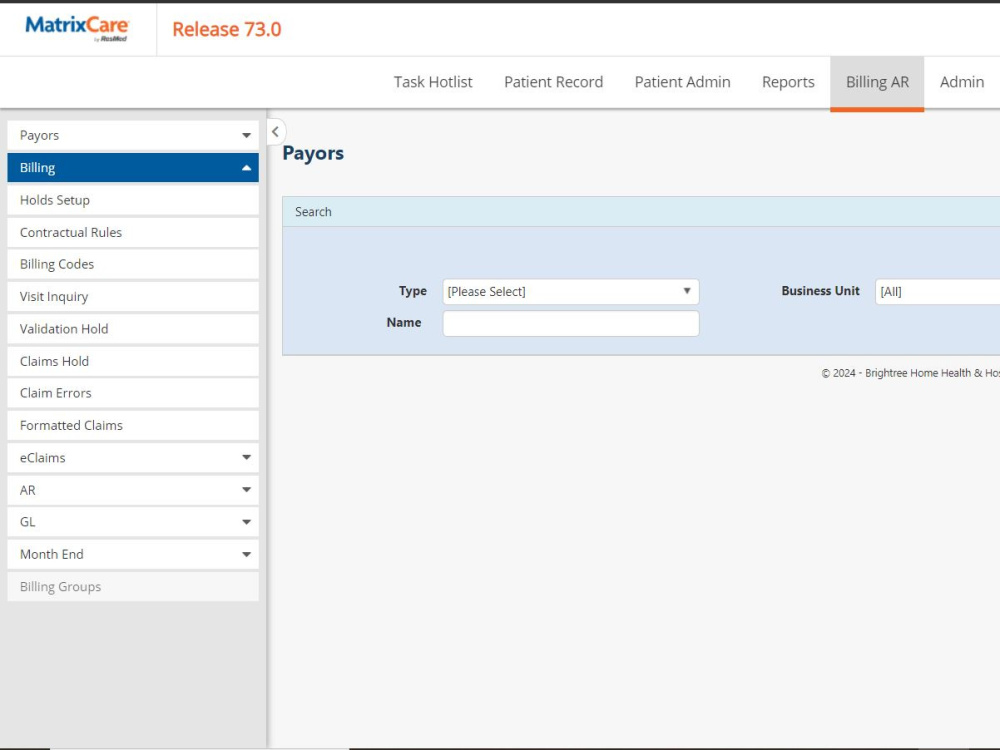Collapse the Billing sidebar section
The height and width of the screenshot is (750, 1000).
point(133,168)
